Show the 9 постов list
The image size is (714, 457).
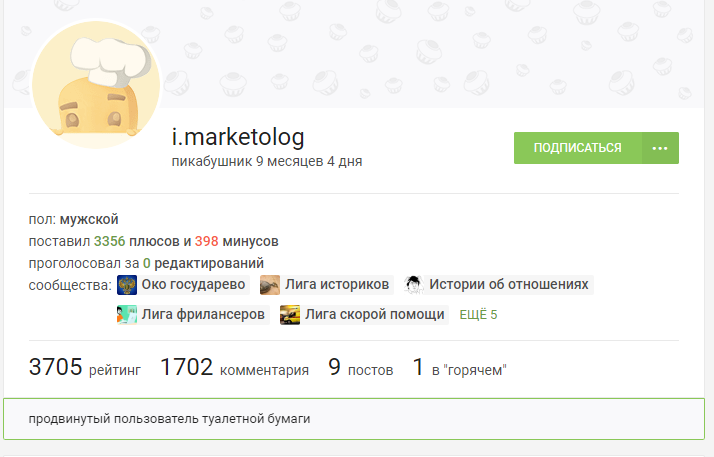(x=360, y=369)
